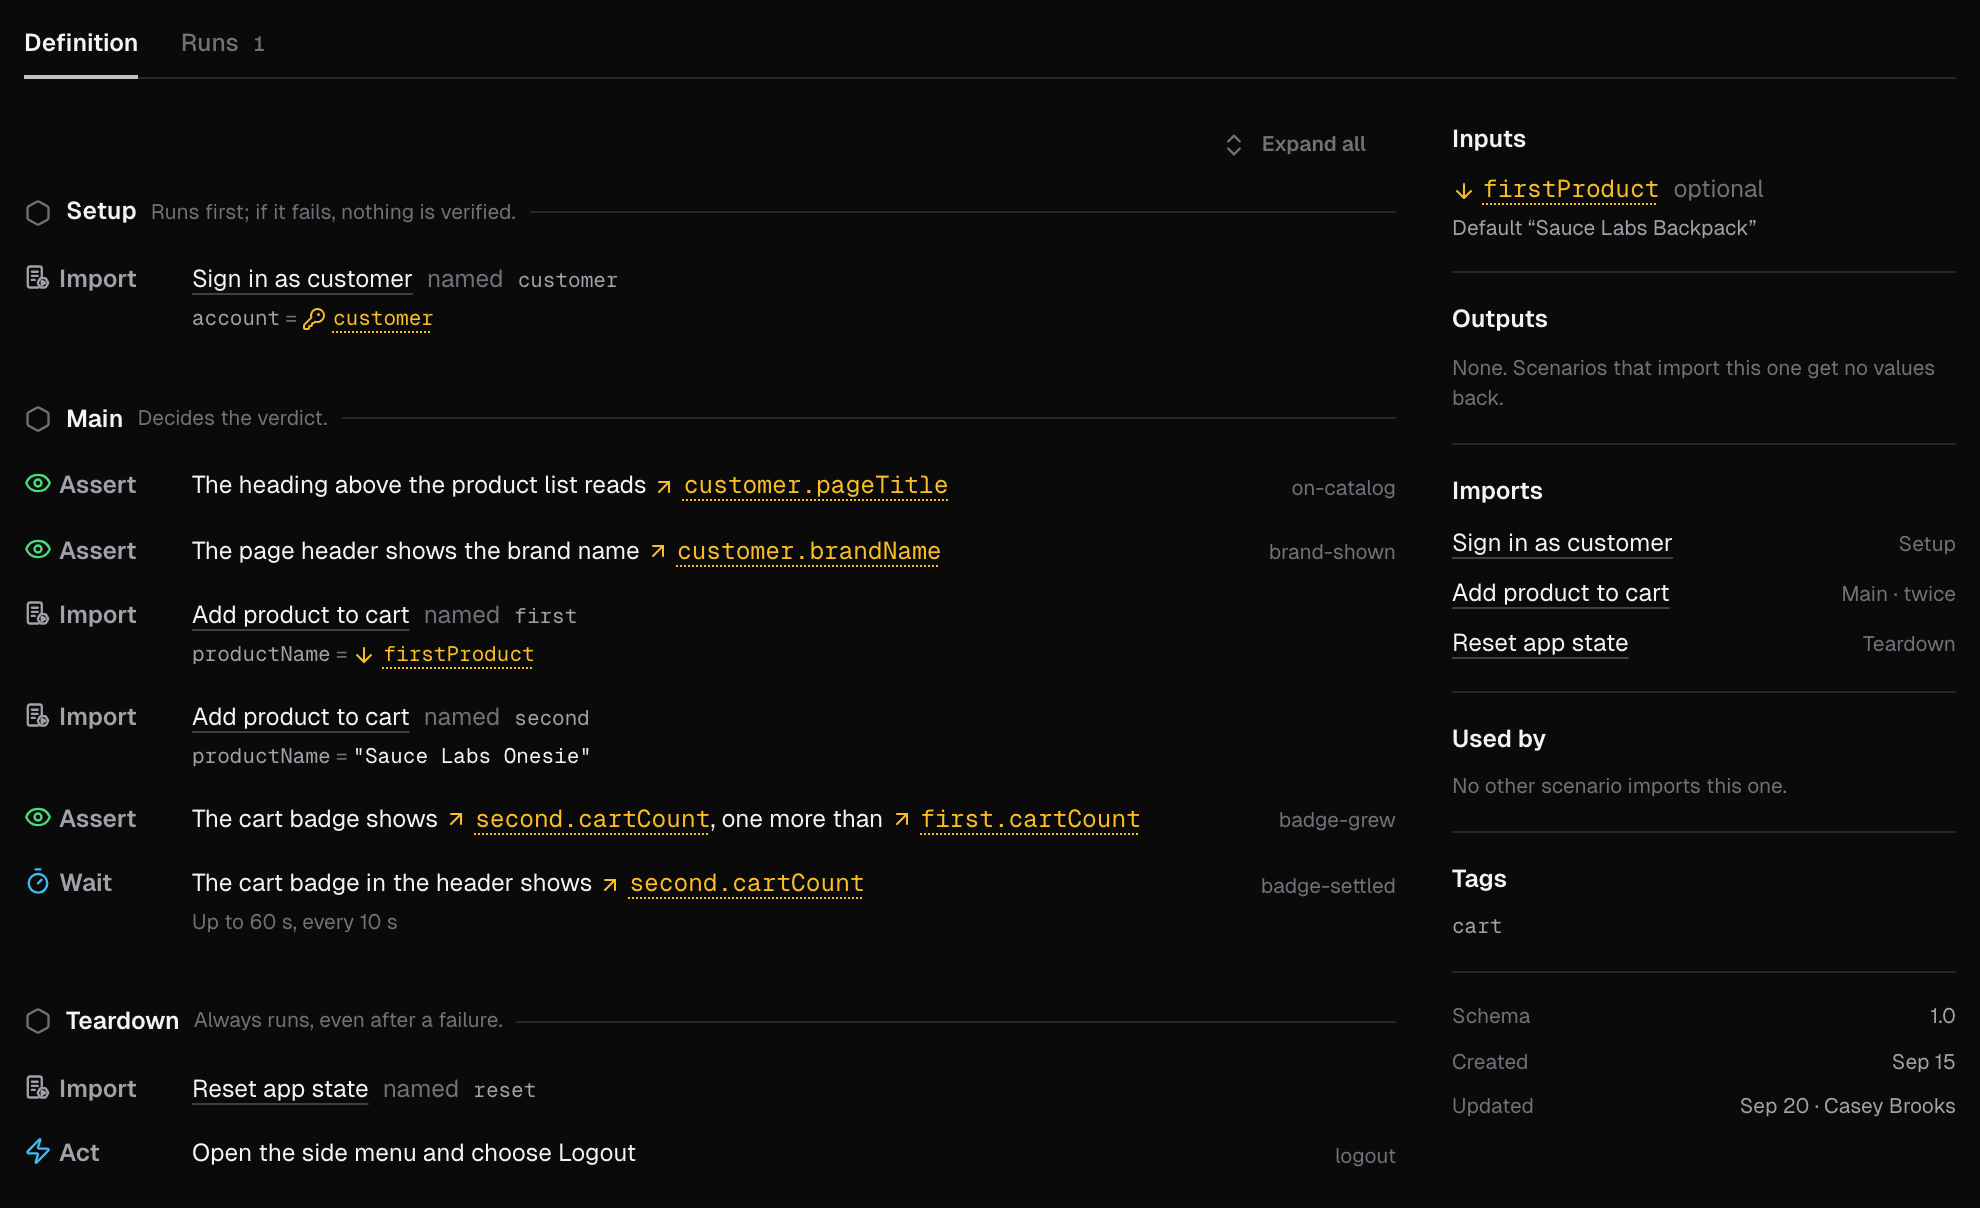The height and width of the screenshot is (1208, 1980).
Task: Open customer.pageTitle reference
Action: pos(815,486)
